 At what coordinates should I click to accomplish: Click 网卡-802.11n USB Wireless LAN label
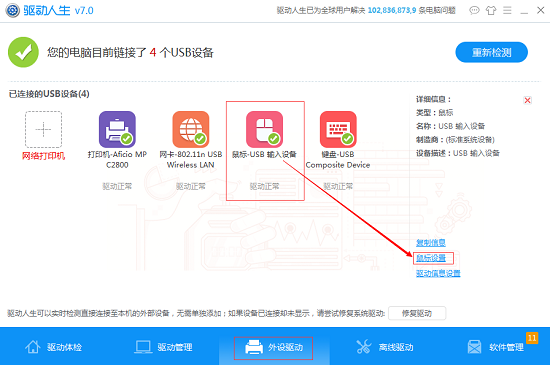point(191,160)
